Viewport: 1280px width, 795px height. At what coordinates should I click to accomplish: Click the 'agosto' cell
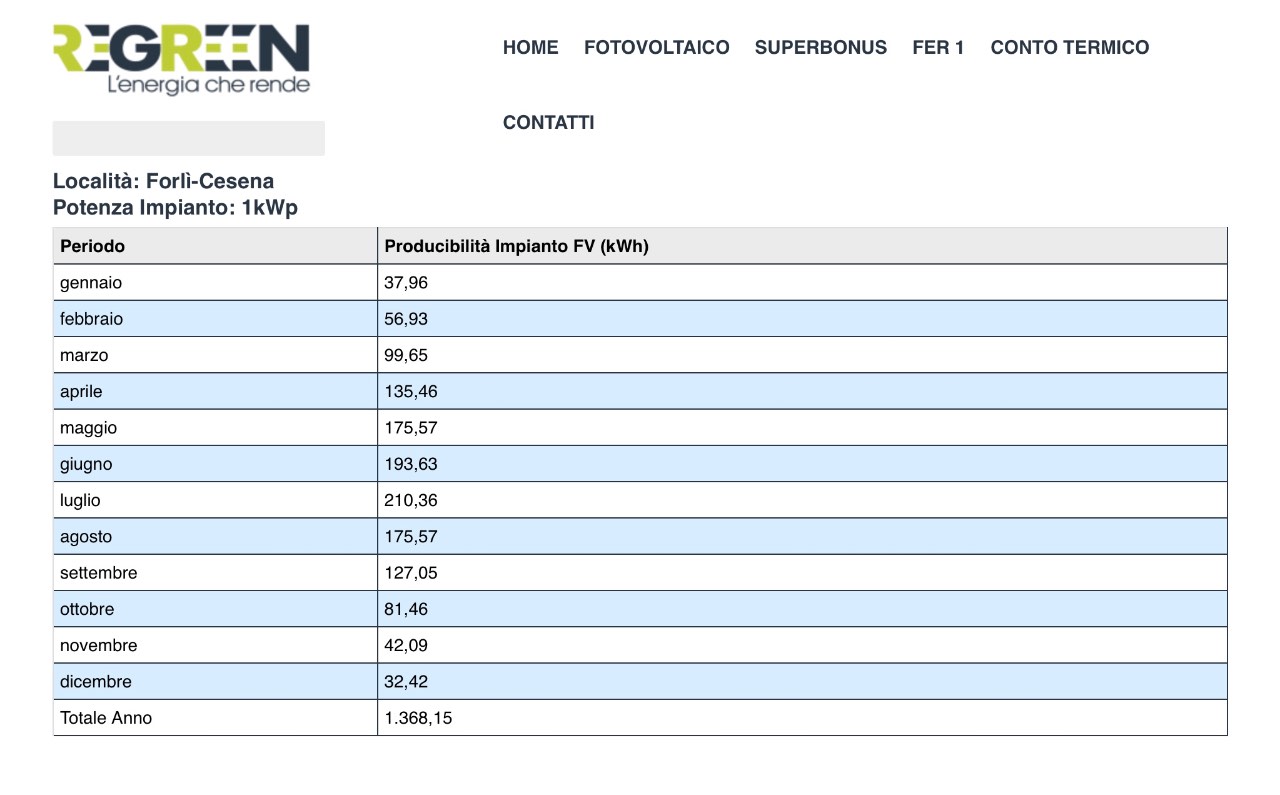215,536
